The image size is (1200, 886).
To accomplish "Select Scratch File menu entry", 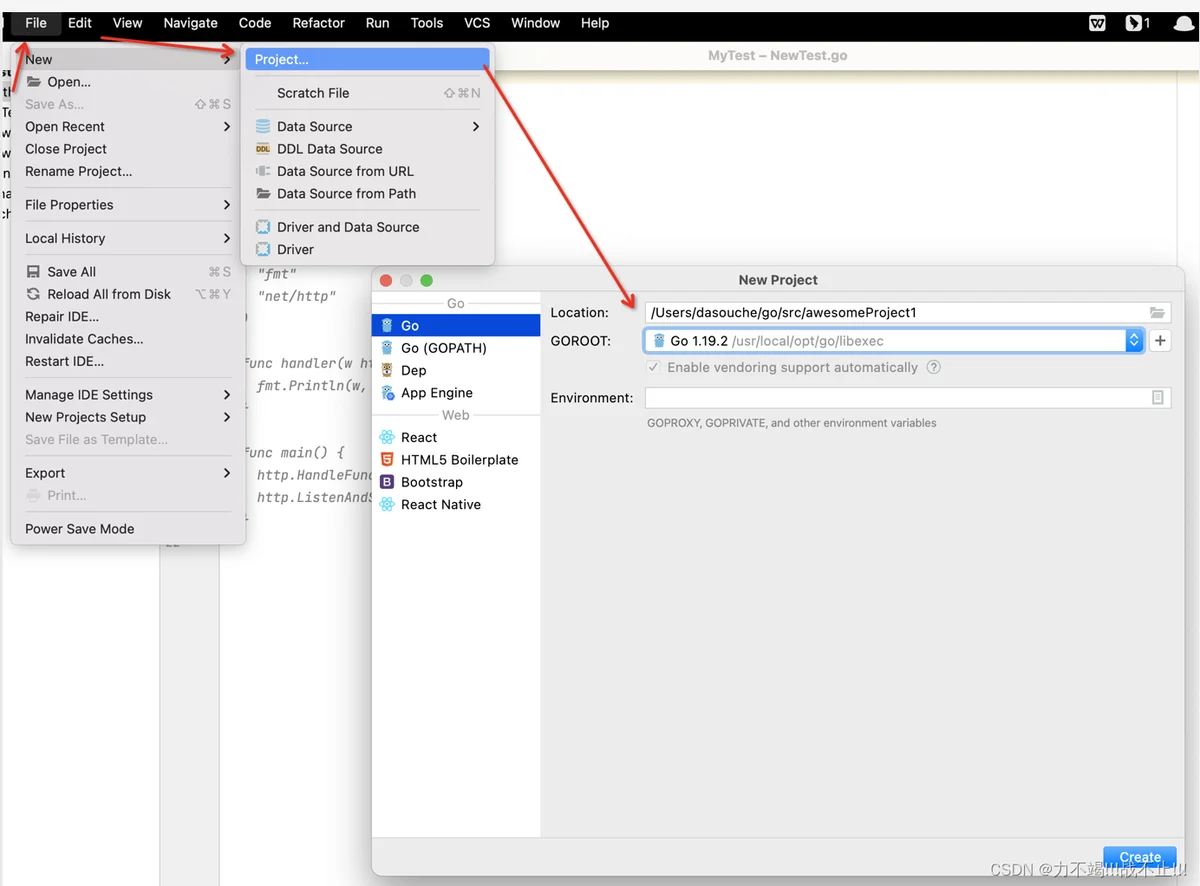I will pos(367,93).
